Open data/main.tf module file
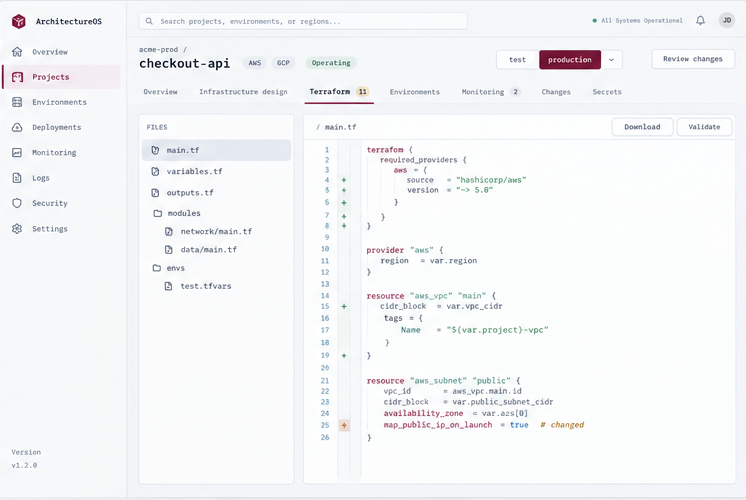 click(216, 249)
